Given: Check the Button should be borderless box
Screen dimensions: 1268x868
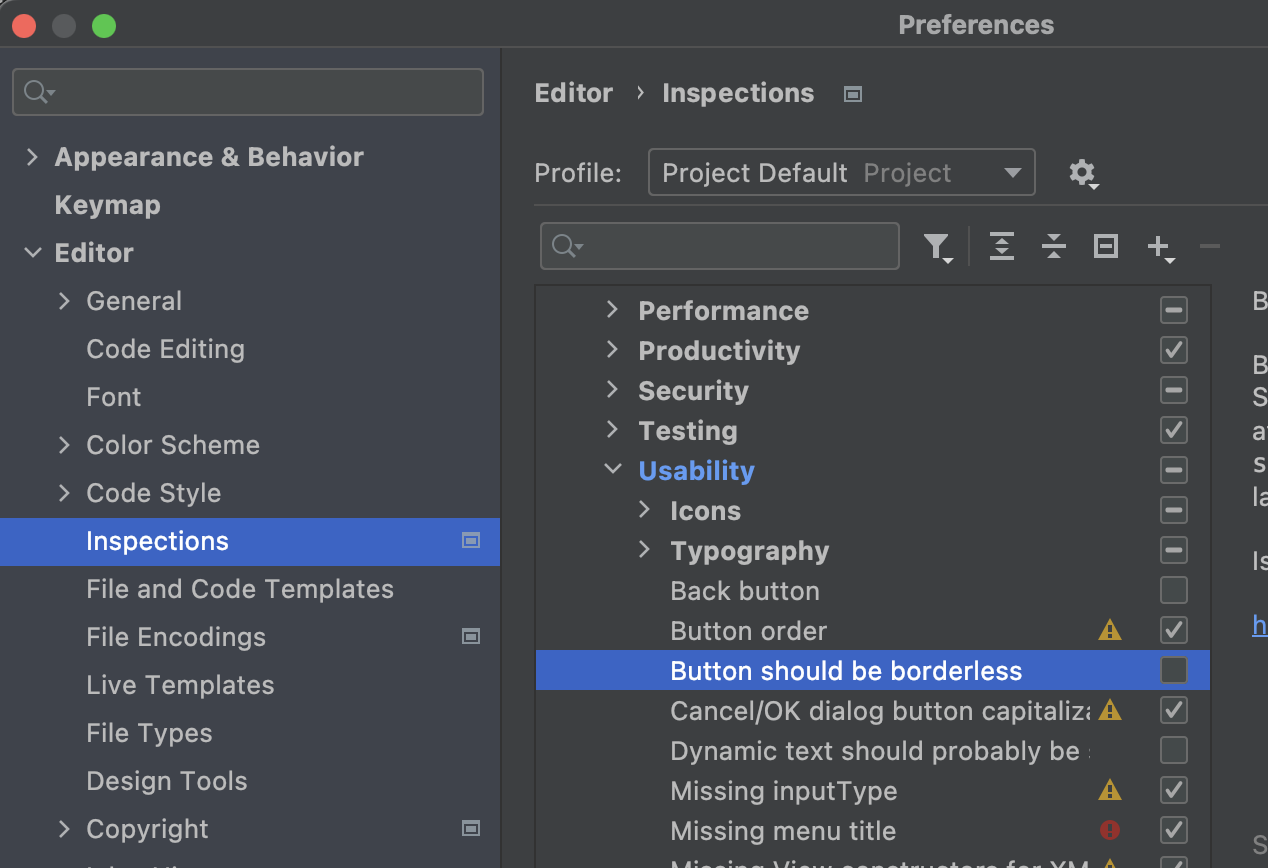Looking at the screenshot, I should point(1173,670).
